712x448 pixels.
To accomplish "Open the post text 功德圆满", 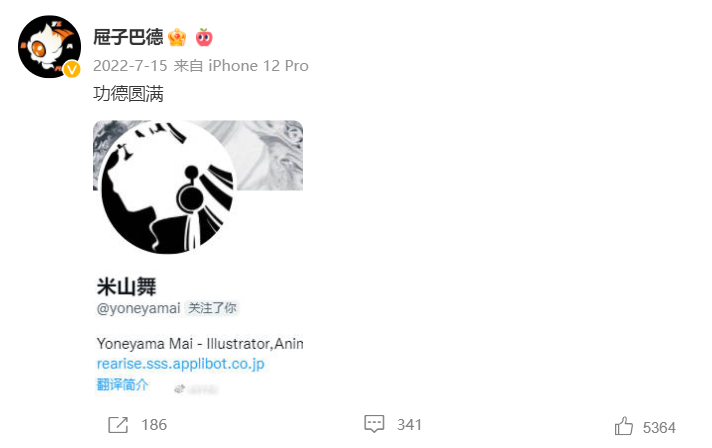I will tap(129, 94).
